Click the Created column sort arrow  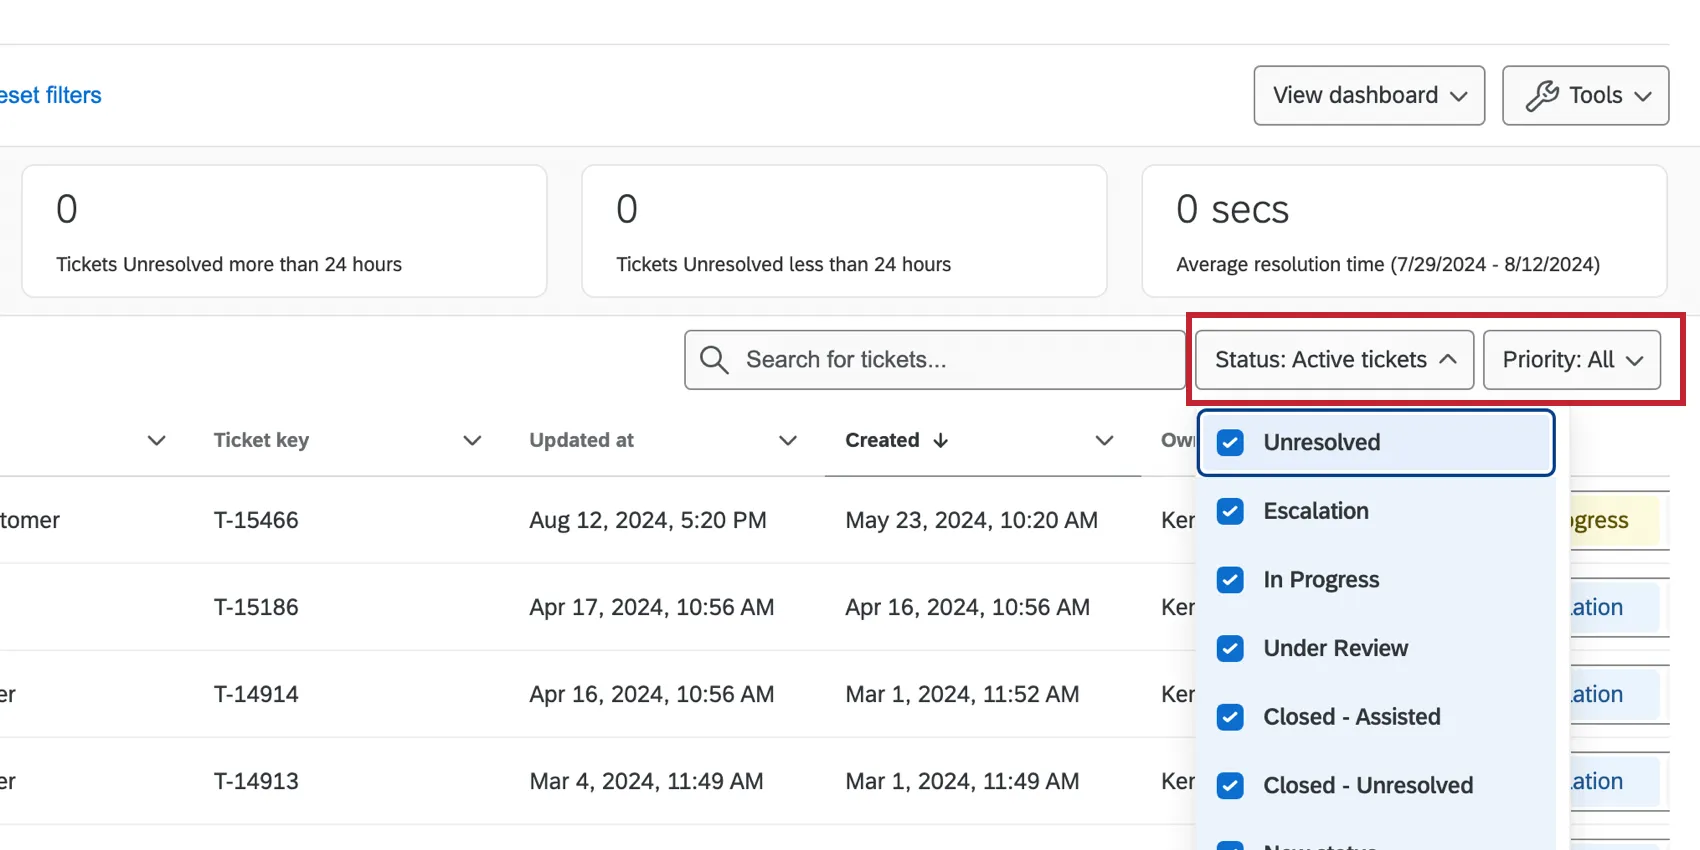[x=941, y=441]
